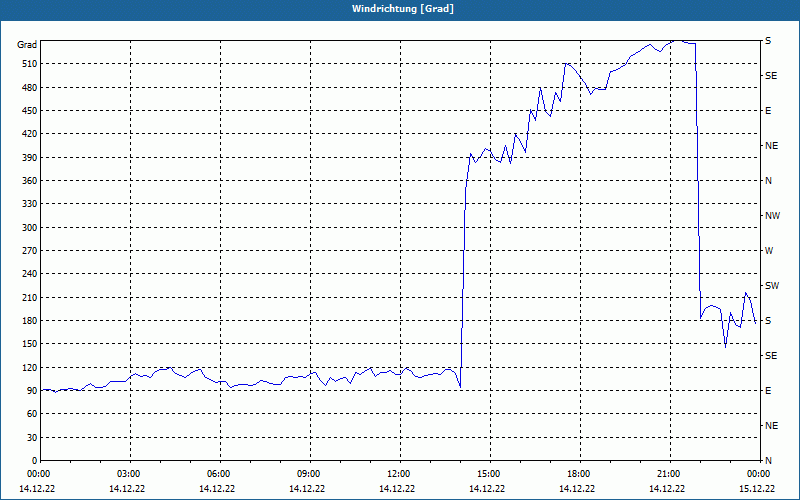Select the 18:00 time label
The width and height of the screenshot is (800, 500).
click(581, 474)
